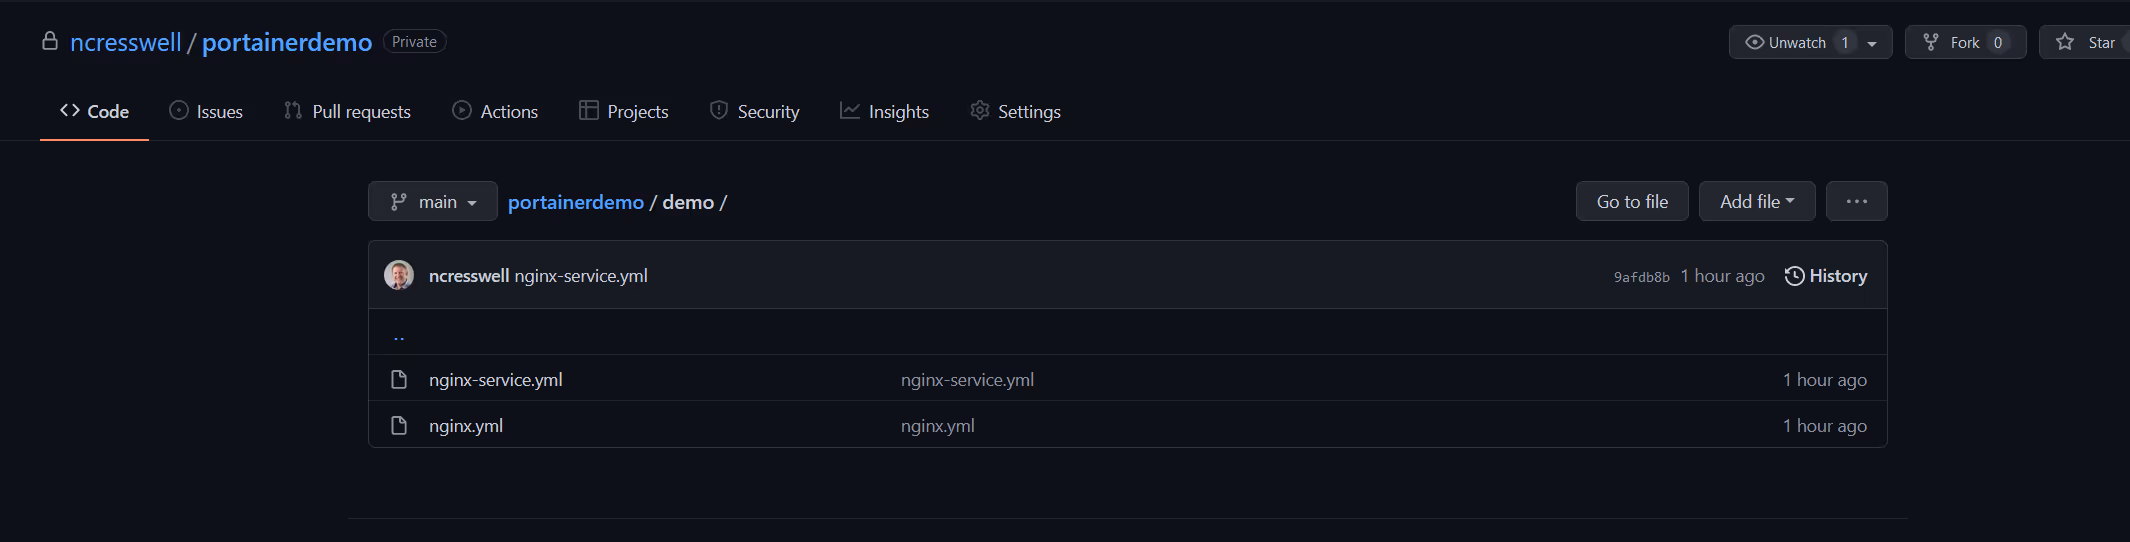Click the Security shield icon

point(719,110)
